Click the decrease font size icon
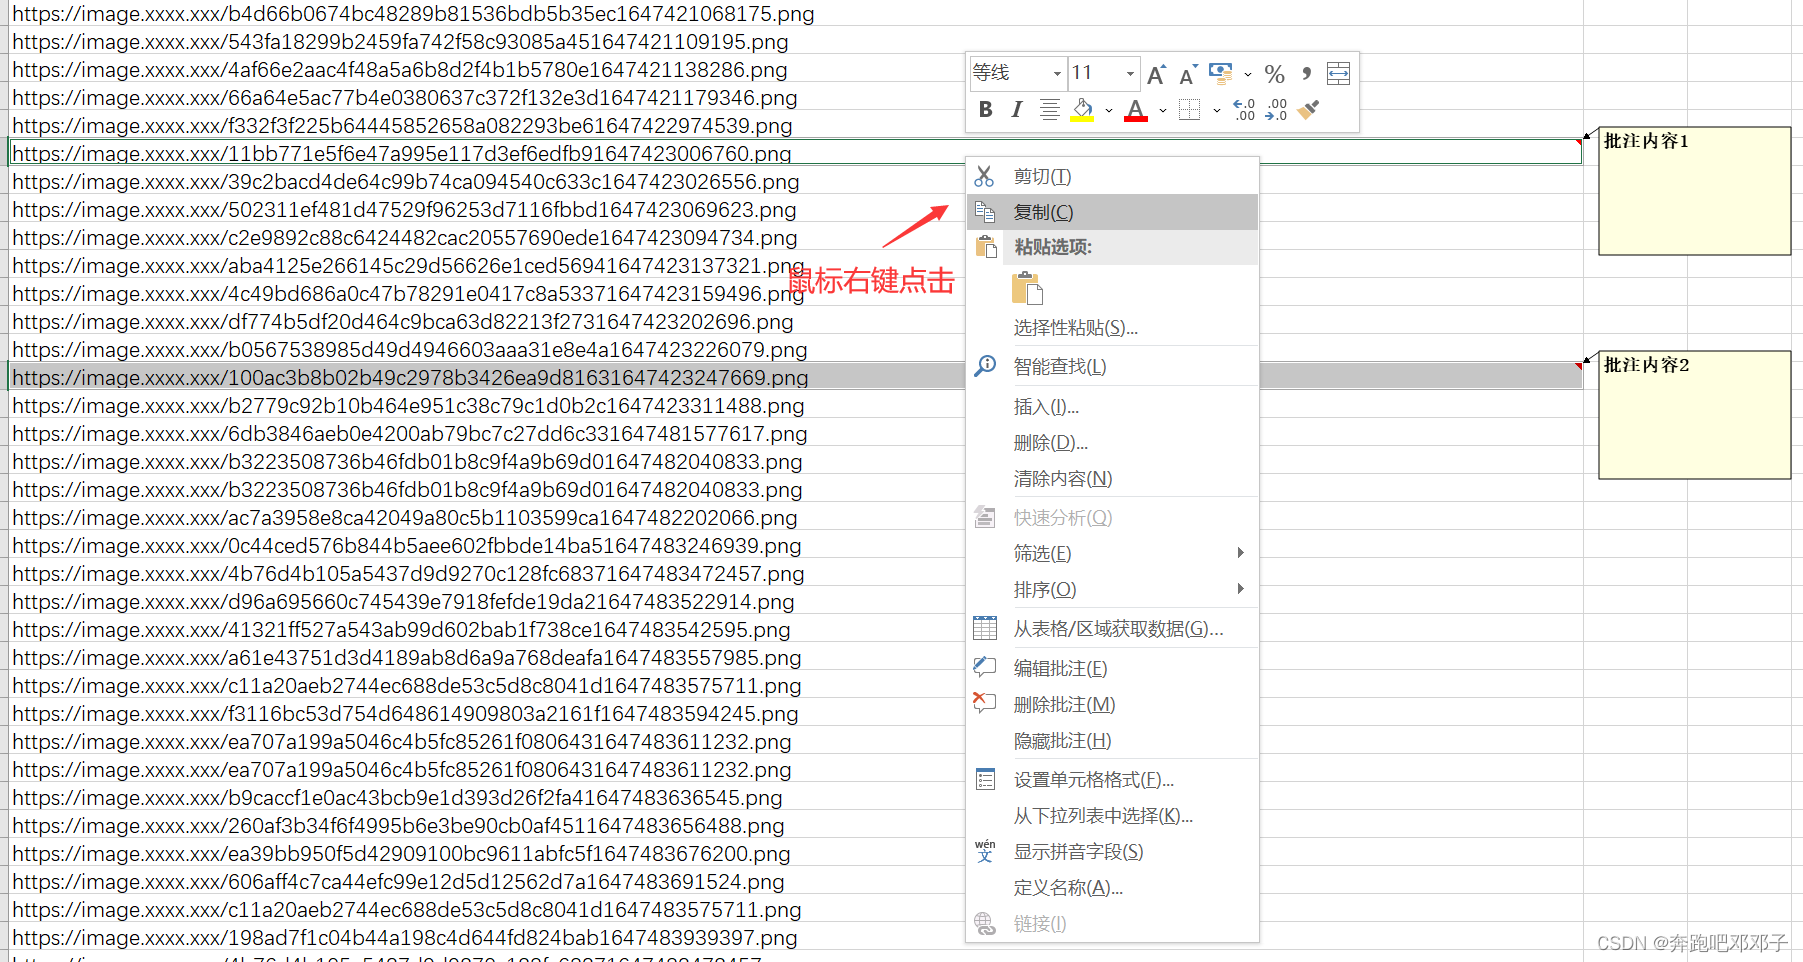The height and width of the screenshot is (962, 1803). pyautogui.click(x=1188, y=74)
